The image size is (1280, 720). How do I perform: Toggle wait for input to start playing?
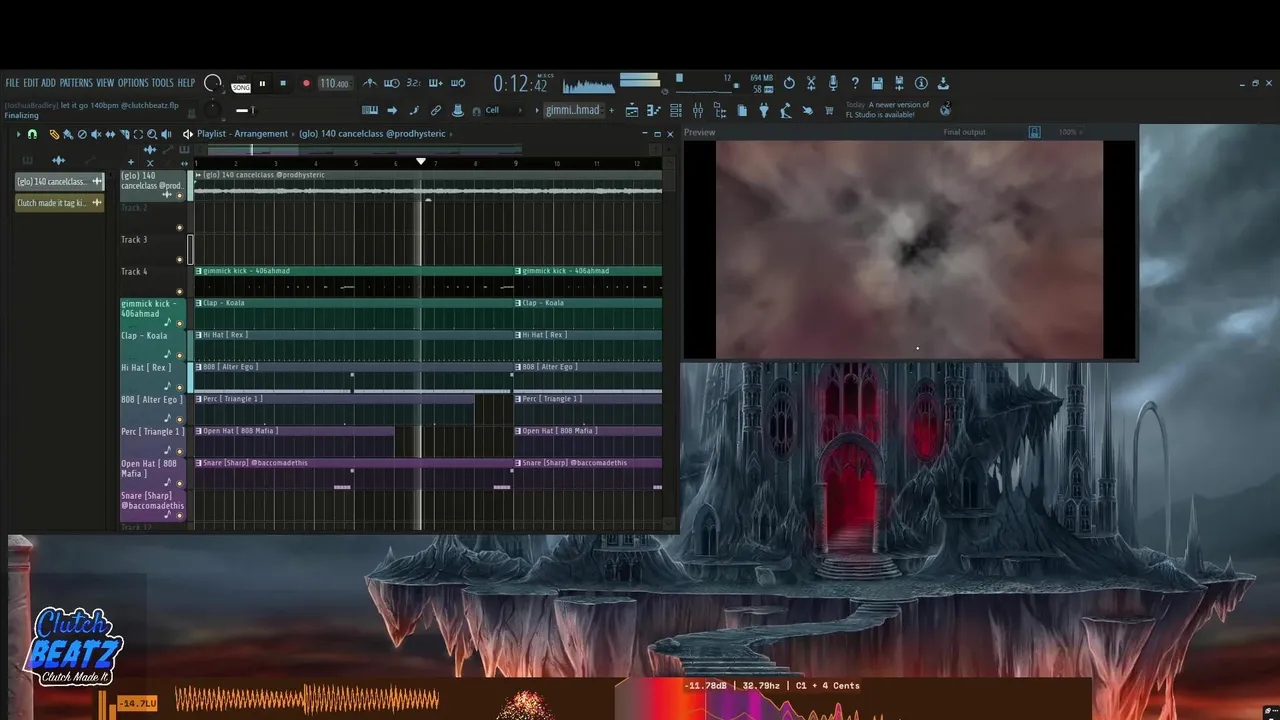(392, 83)
